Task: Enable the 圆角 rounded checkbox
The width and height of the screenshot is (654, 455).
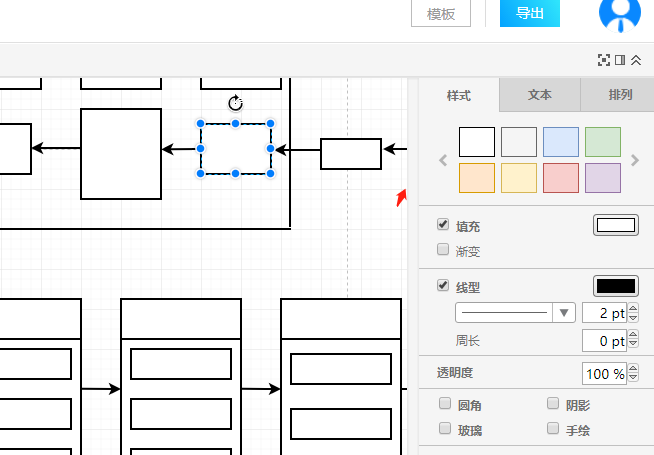Action: coord(445,403)
